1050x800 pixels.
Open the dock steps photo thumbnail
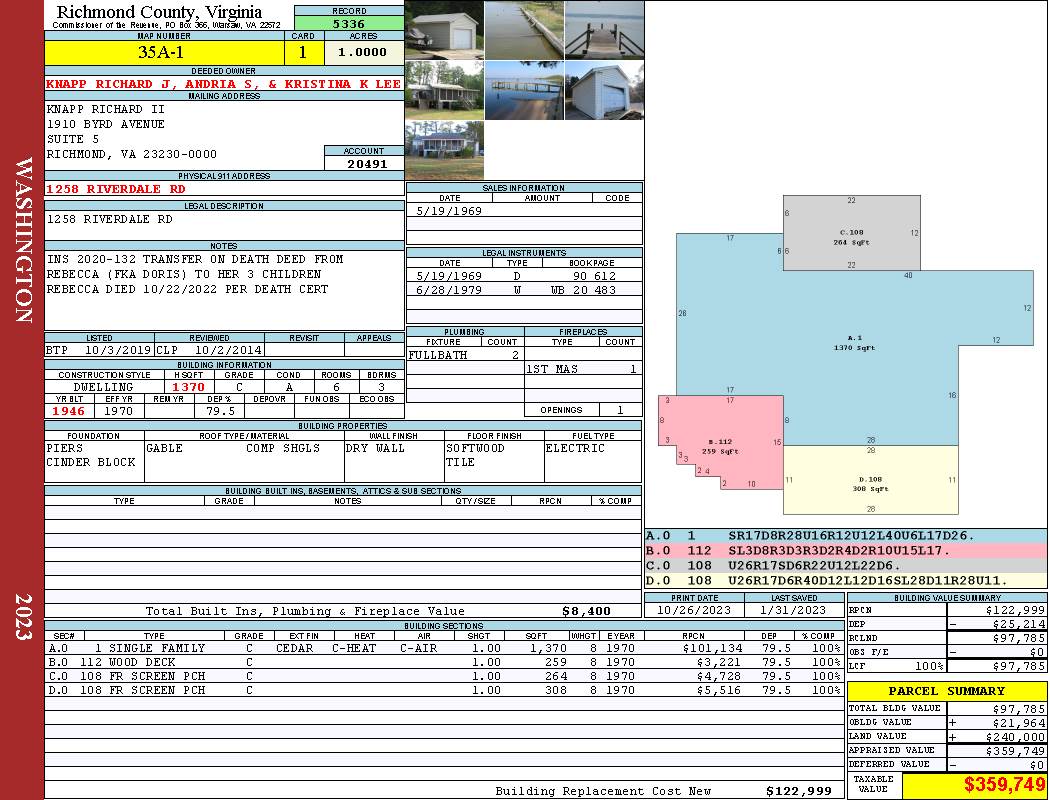point(605,30)
